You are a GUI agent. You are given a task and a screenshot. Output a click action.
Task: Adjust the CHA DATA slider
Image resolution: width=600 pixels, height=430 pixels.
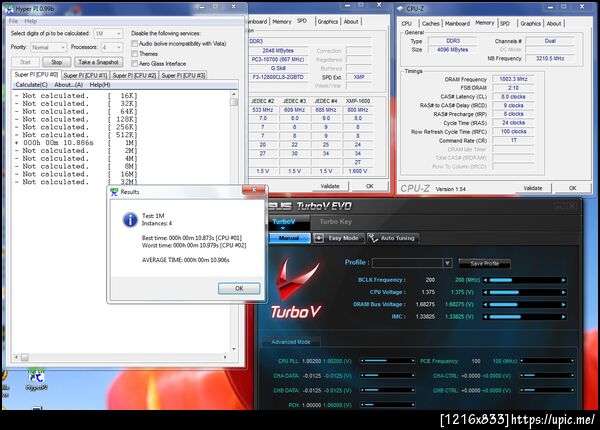coord(387,376)
